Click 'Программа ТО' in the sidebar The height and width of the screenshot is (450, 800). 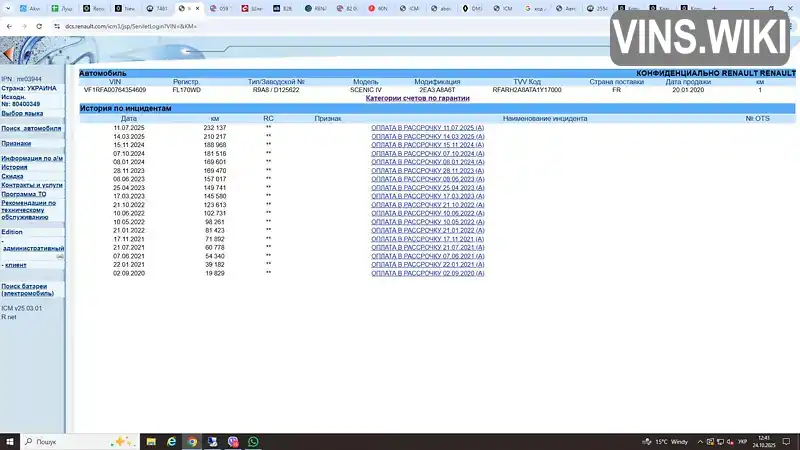24,193
